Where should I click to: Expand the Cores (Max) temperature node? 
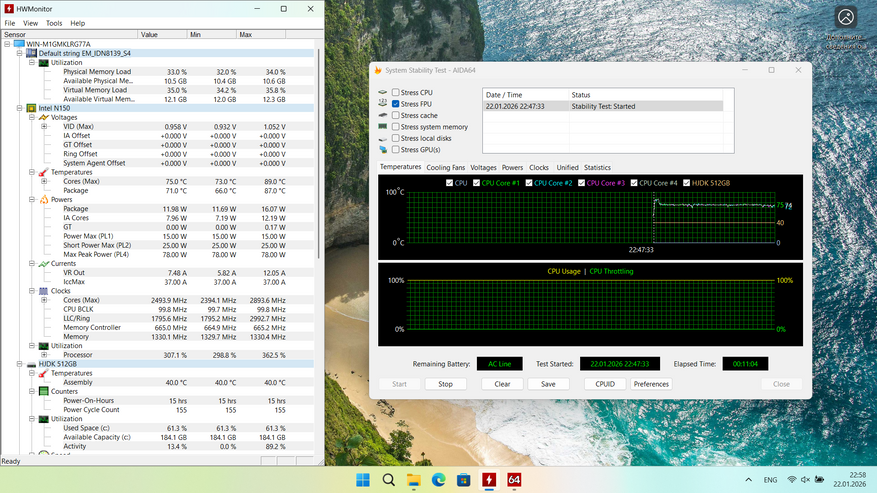[44, 181]
